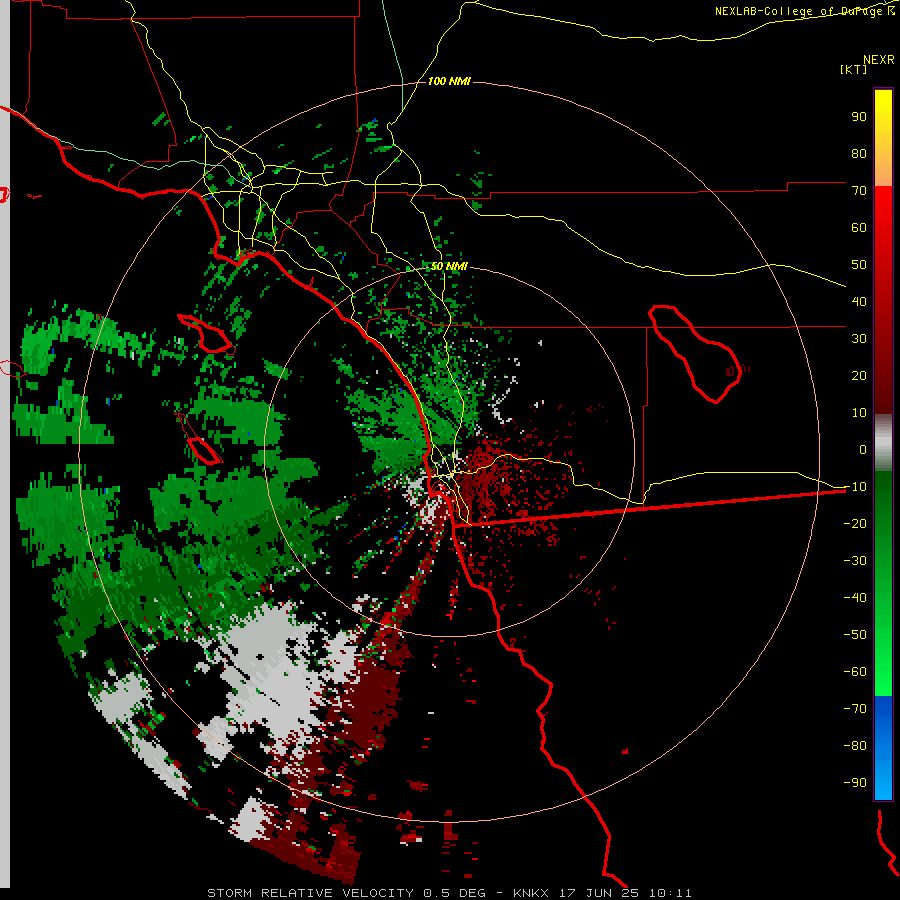Click the 90 value on the velocity scale
Screen dimensions: 900x900
pos(859,117)
